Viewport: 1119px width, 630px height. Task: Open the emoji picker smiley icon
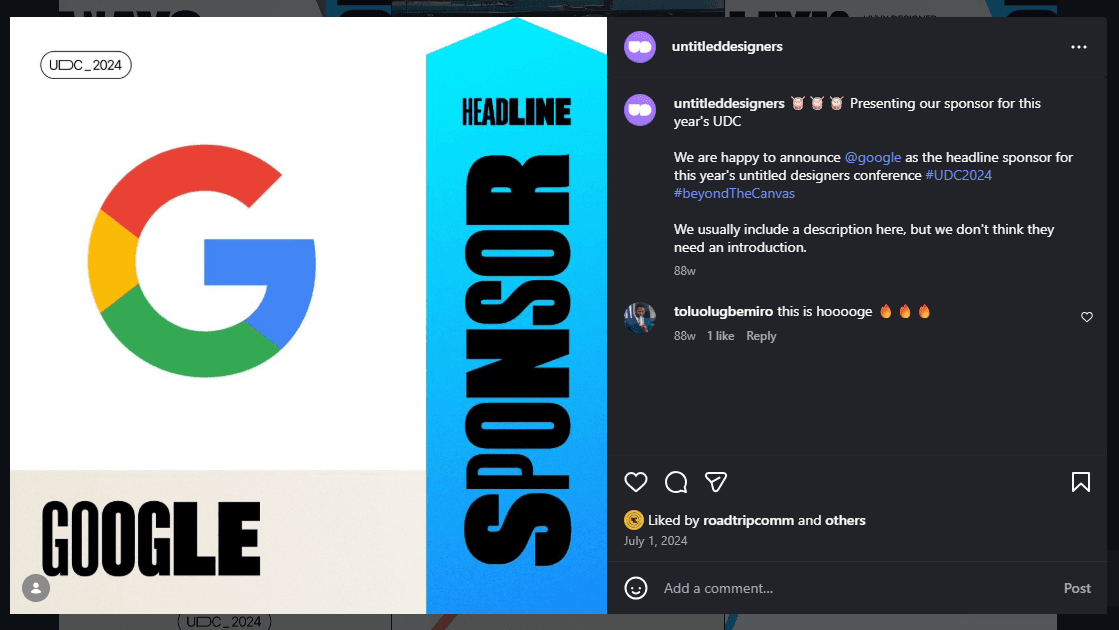pyautogui.click(x=636, y=588)
